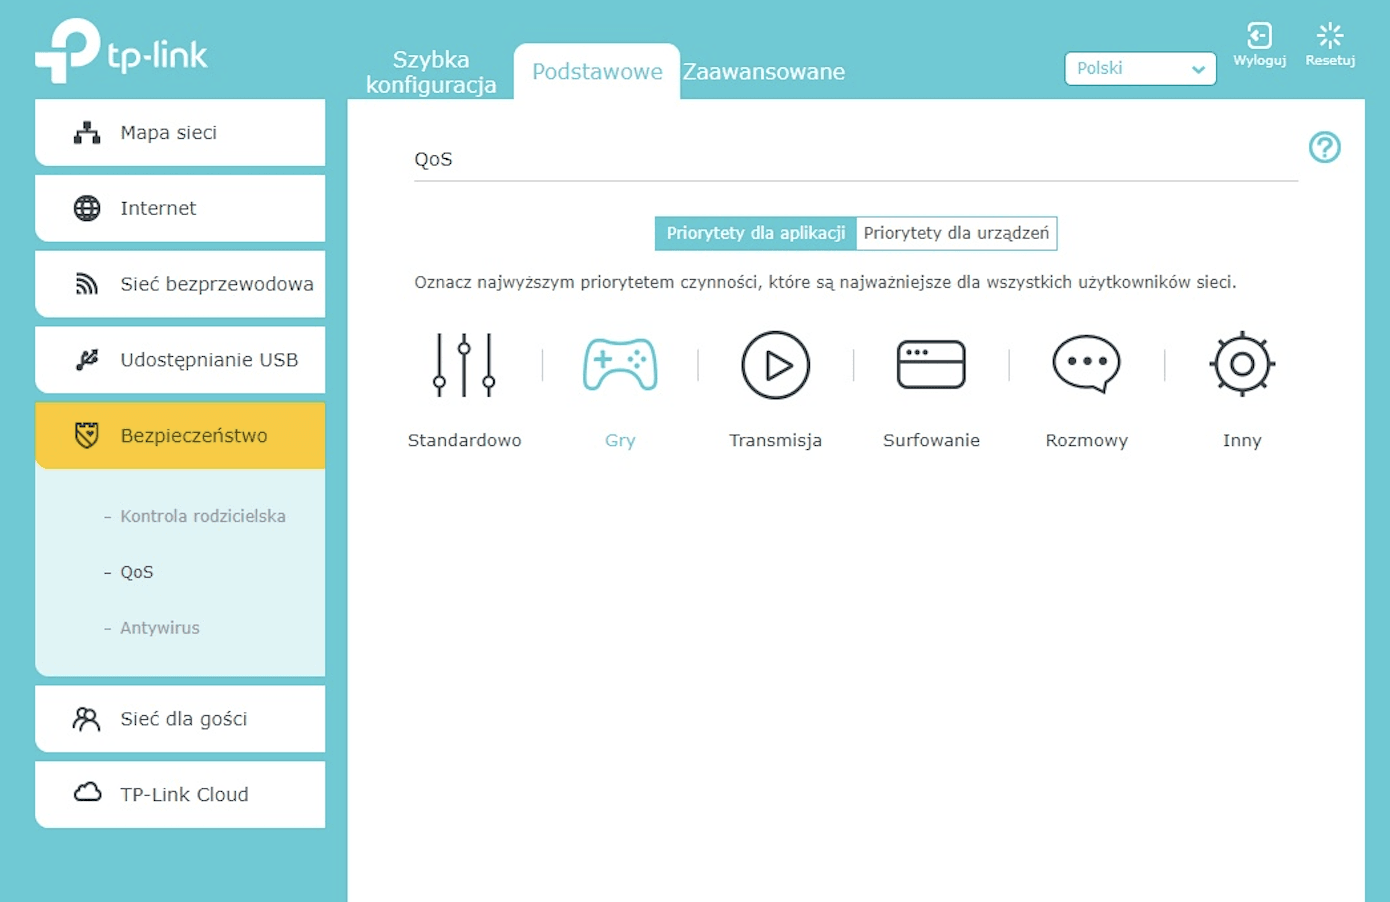Select Priorytety dla urządzeń tab
Image resolution: width=1390 pixels, height=902 pixels.
[957, 233]
